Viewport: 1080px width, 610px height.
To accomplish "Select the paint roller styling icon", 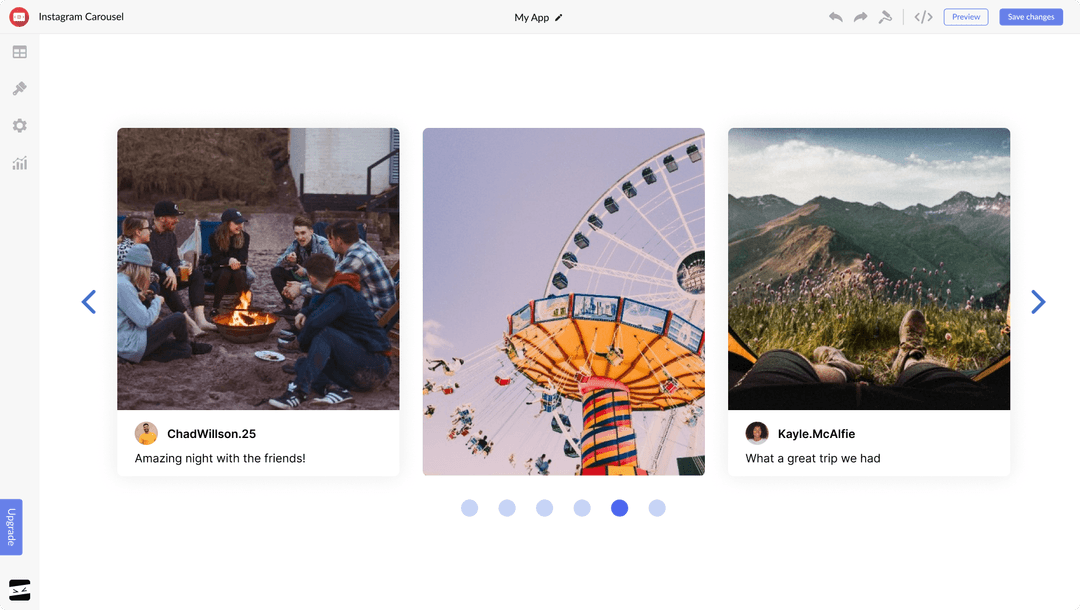I will point(885,17).
